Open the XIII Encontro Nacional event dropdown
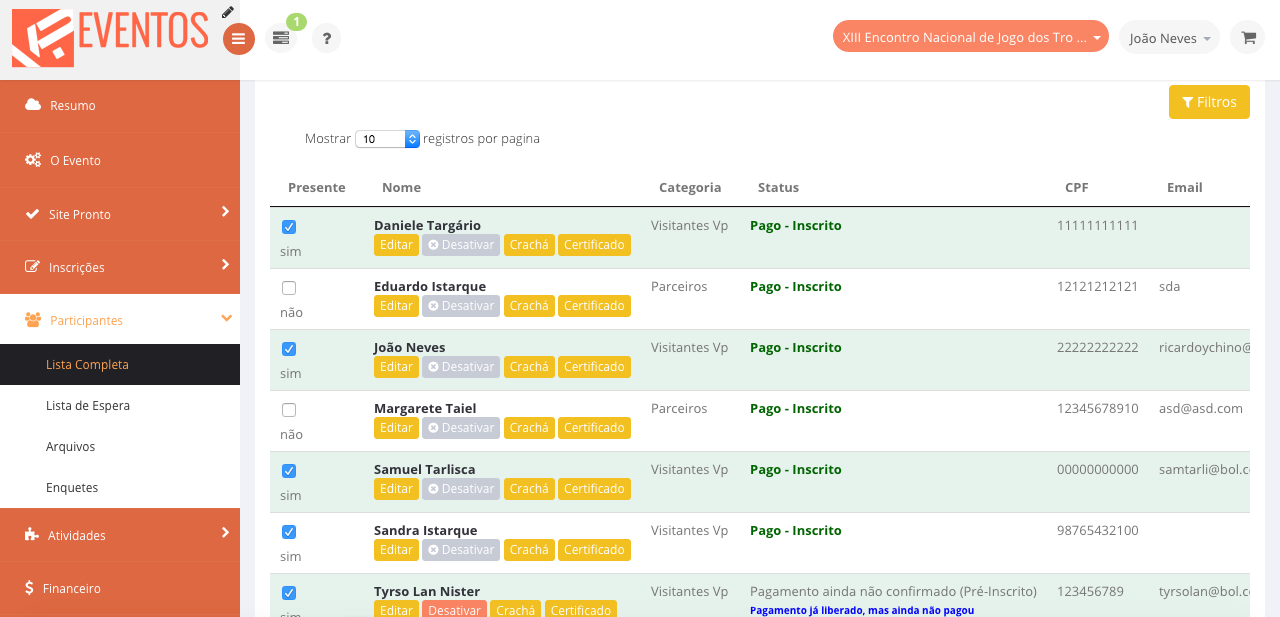Image resolution: width=1280 pixels, height=617 pixels. pyautogui.click(x=970, y=38)
